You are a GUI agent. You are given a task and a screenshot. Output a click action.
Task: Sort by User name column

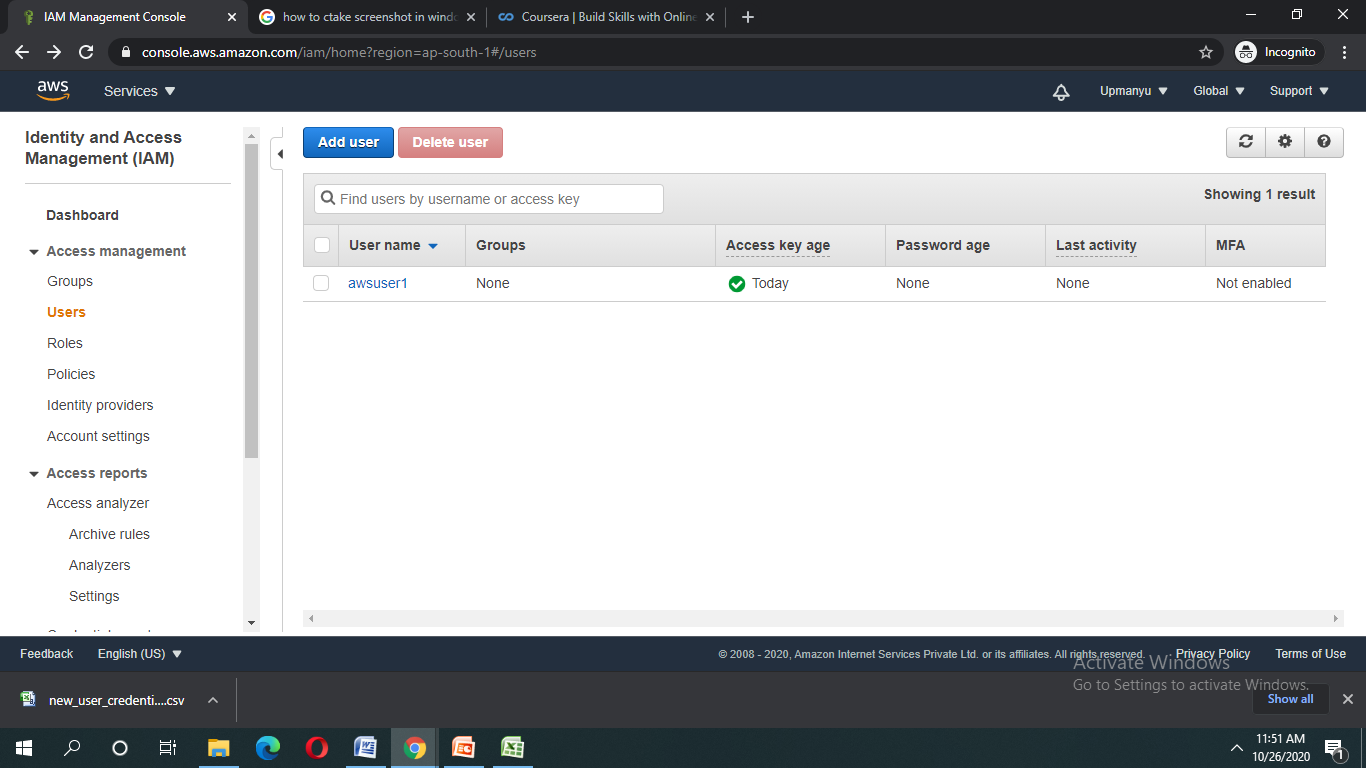[x=393, y=245]
